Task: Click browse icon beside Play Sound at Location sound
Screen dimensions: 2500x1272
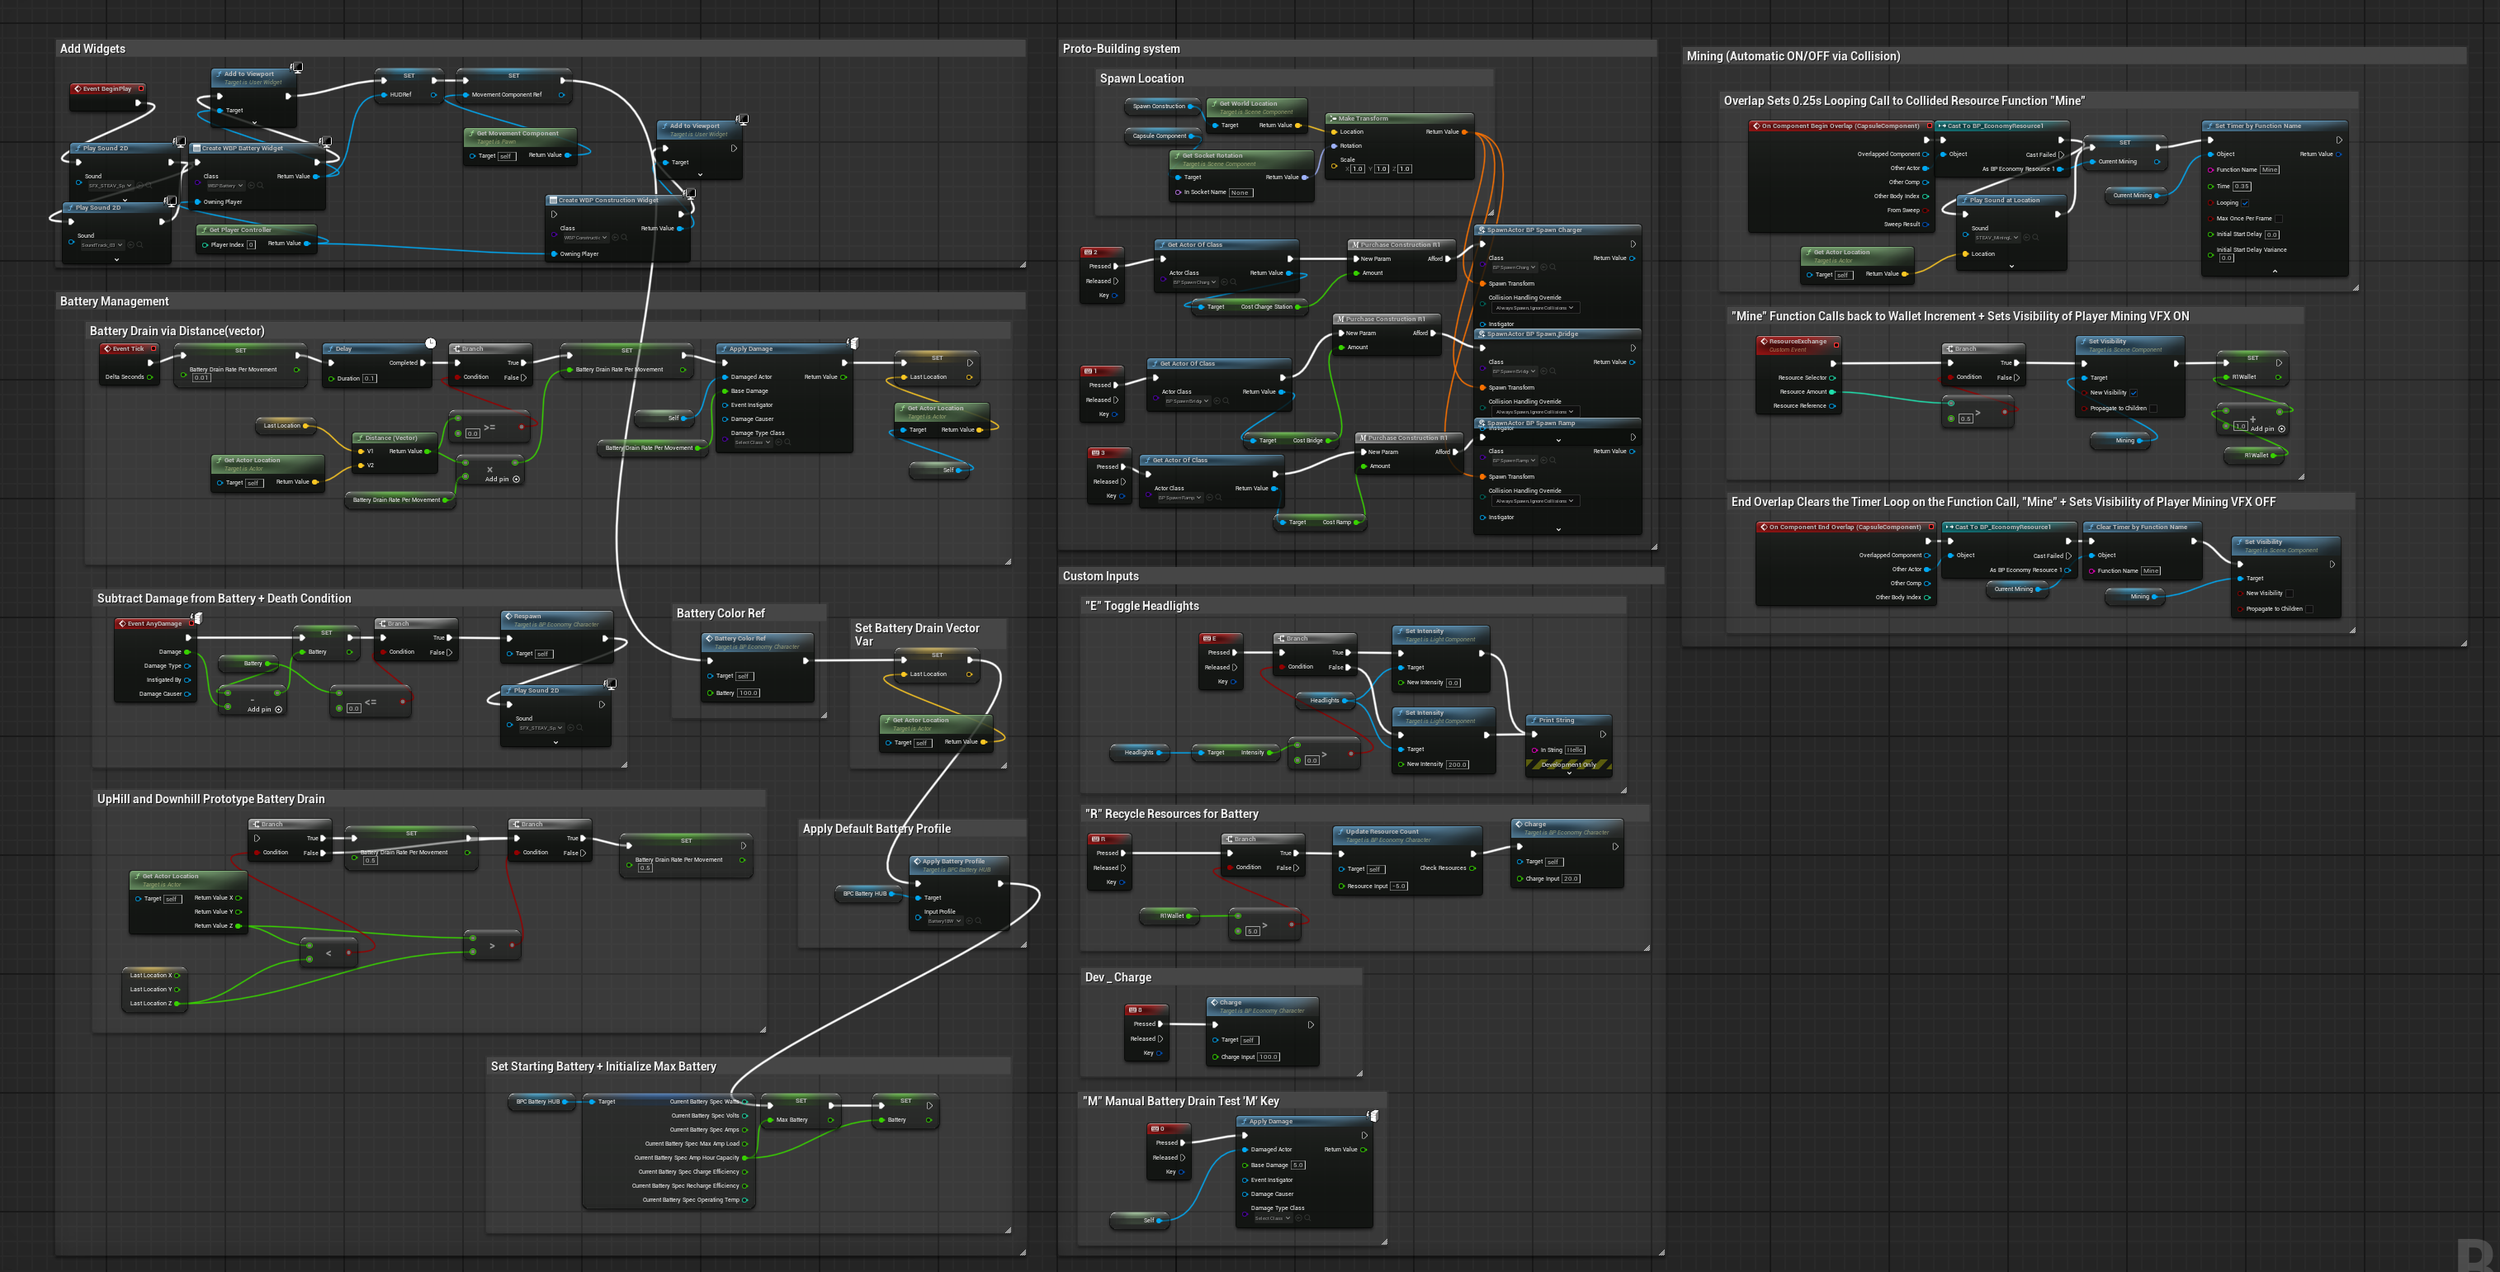Action: tap(2034, 238)
